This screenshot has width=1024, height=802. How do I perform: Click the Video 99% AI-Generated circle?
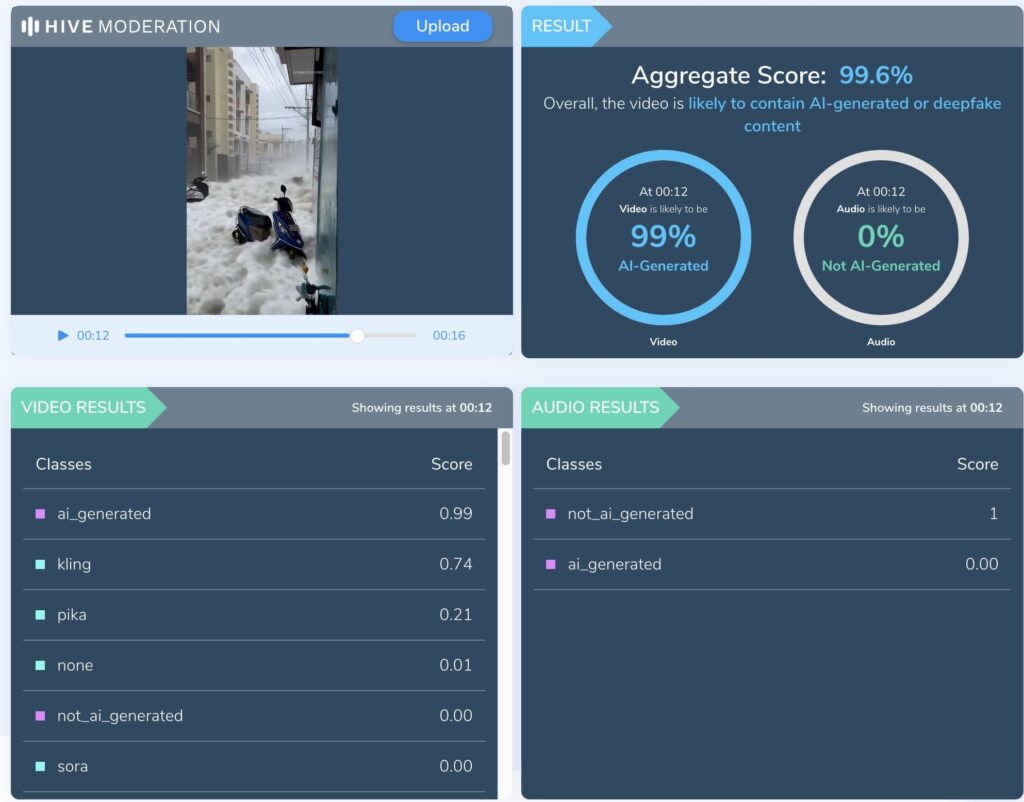click(x=663, y=237)
